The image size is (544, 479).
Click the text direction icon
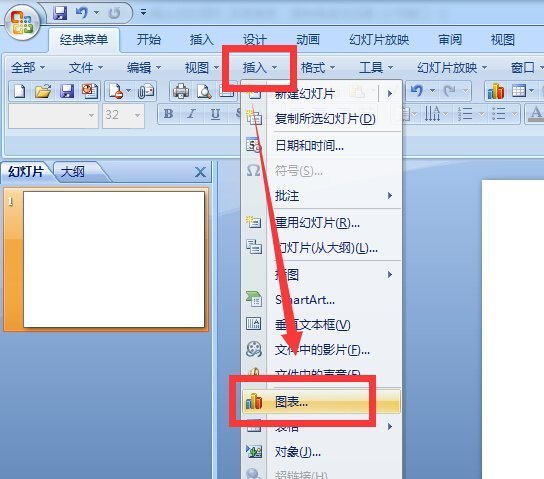point(433,113)
